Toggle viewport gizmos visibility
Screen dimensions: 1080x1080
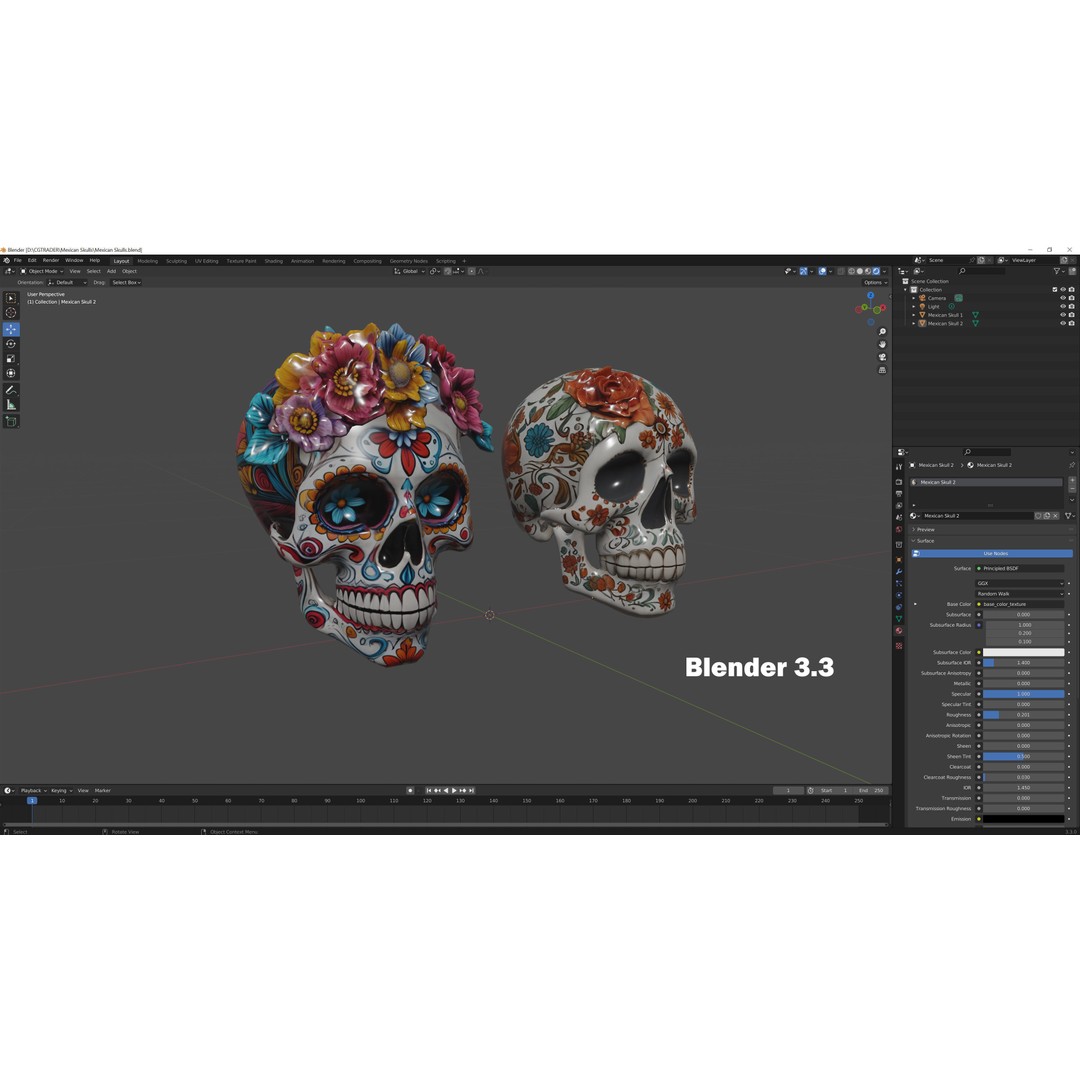(803, 271)
